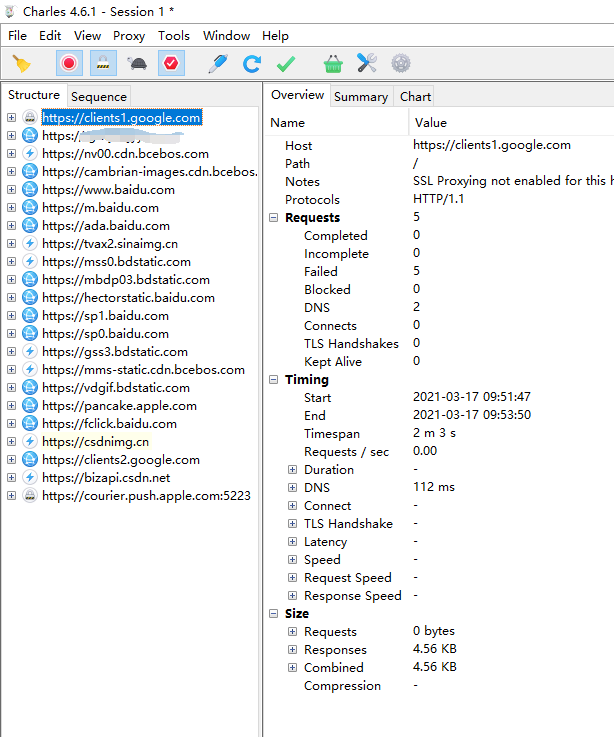Expand the Response Speed row

[x=292, y=596]
